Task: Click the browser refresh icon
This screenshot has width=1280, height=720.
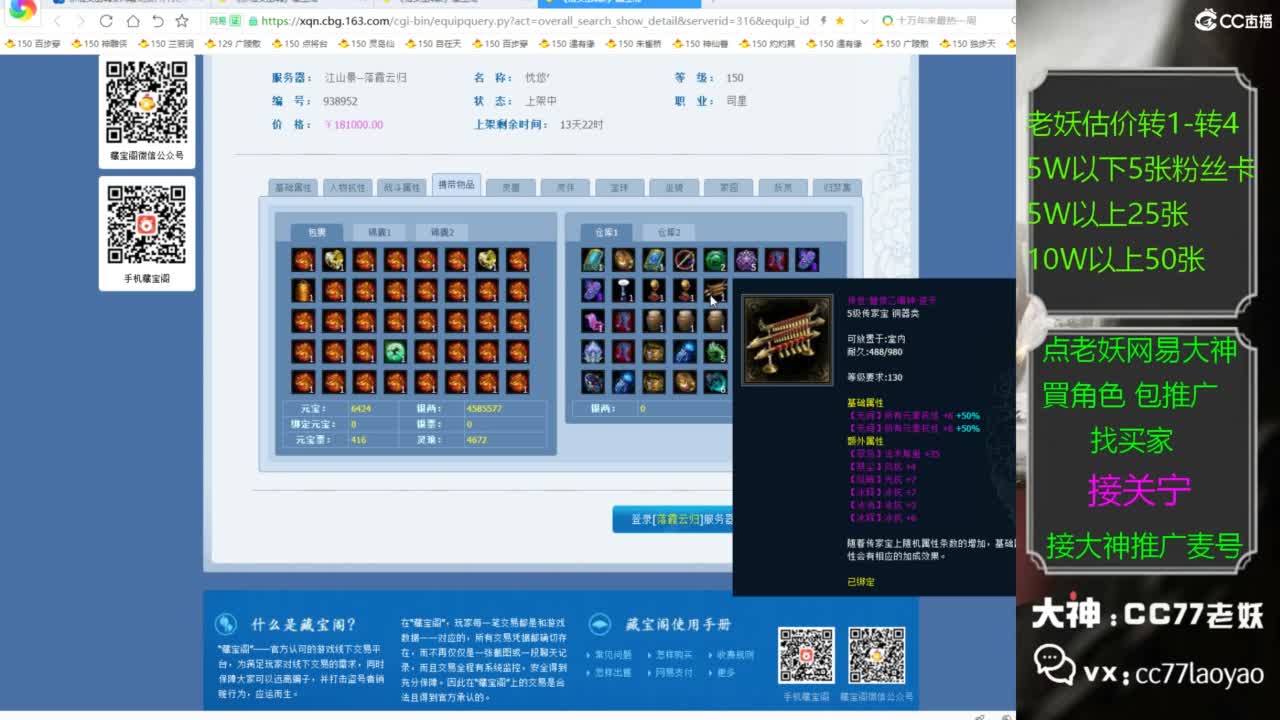Action: (106, 21)
